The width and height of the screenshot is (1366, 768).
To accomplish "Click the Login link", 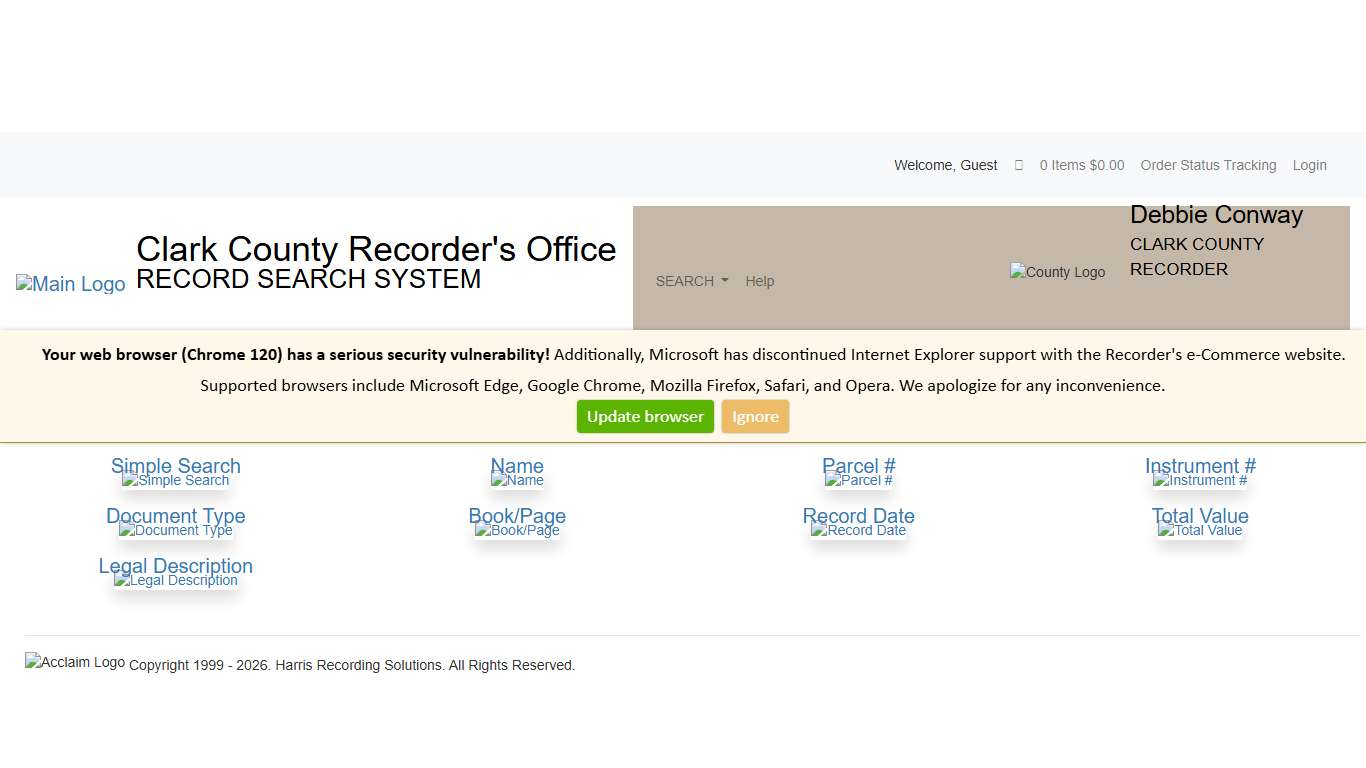I will pyautogui.click(x=1310, y=165).
